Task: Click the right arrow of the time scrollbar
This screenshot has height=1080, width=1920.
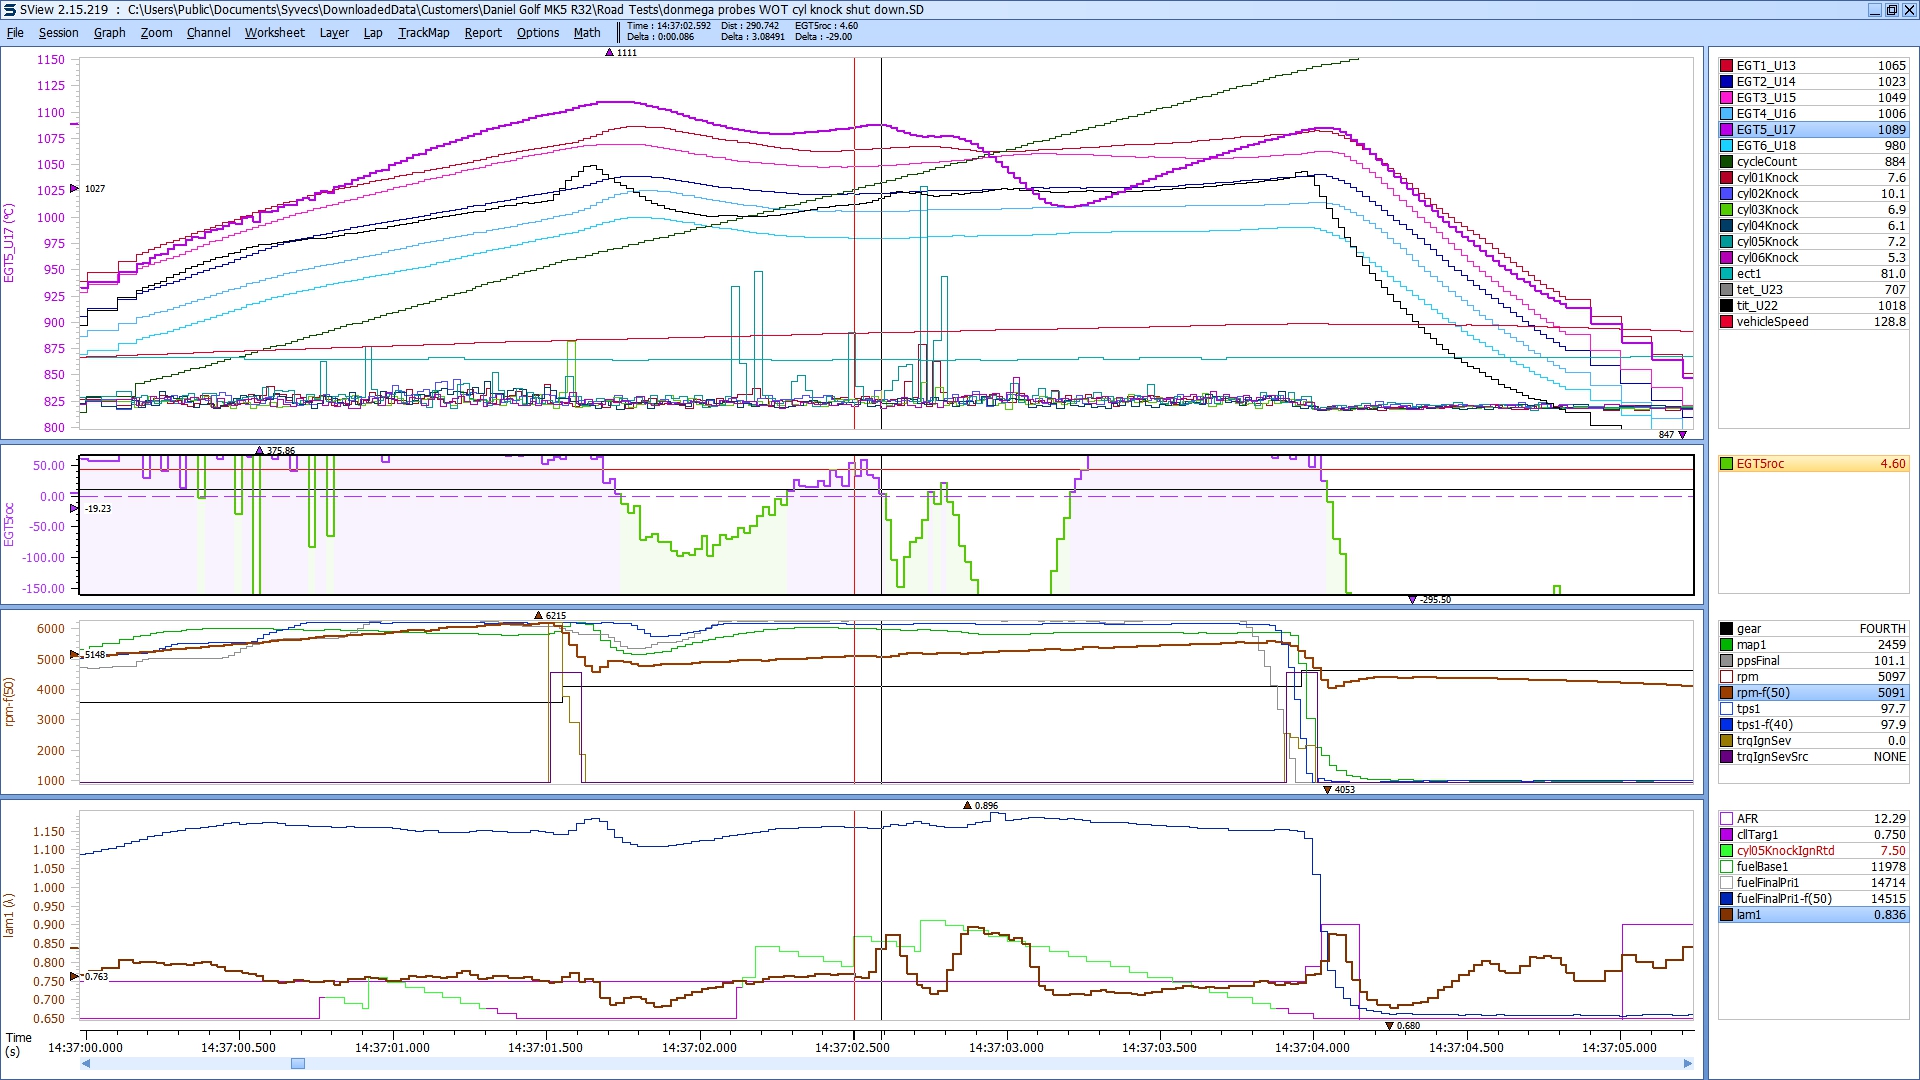Action: click(1688, 1064)
